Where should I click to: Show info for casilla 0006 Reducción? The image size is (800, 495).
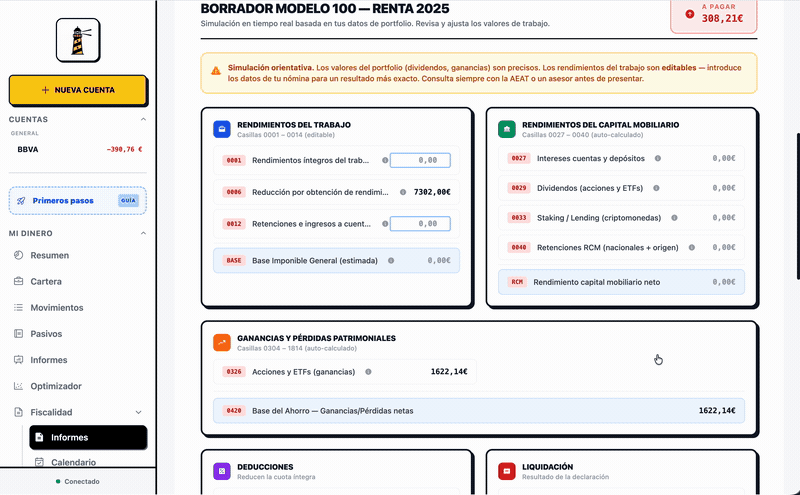[x=403, y=192]
